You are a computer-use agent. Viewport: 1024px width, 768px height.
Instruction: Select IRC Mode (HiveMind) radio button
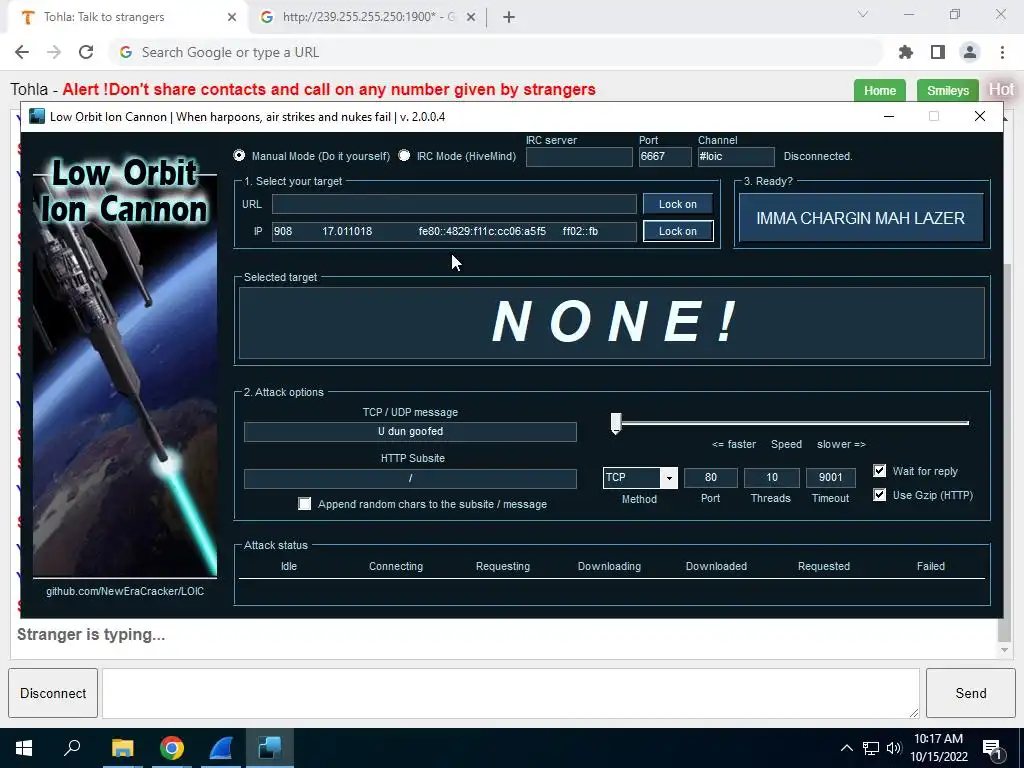coord(404,155)
